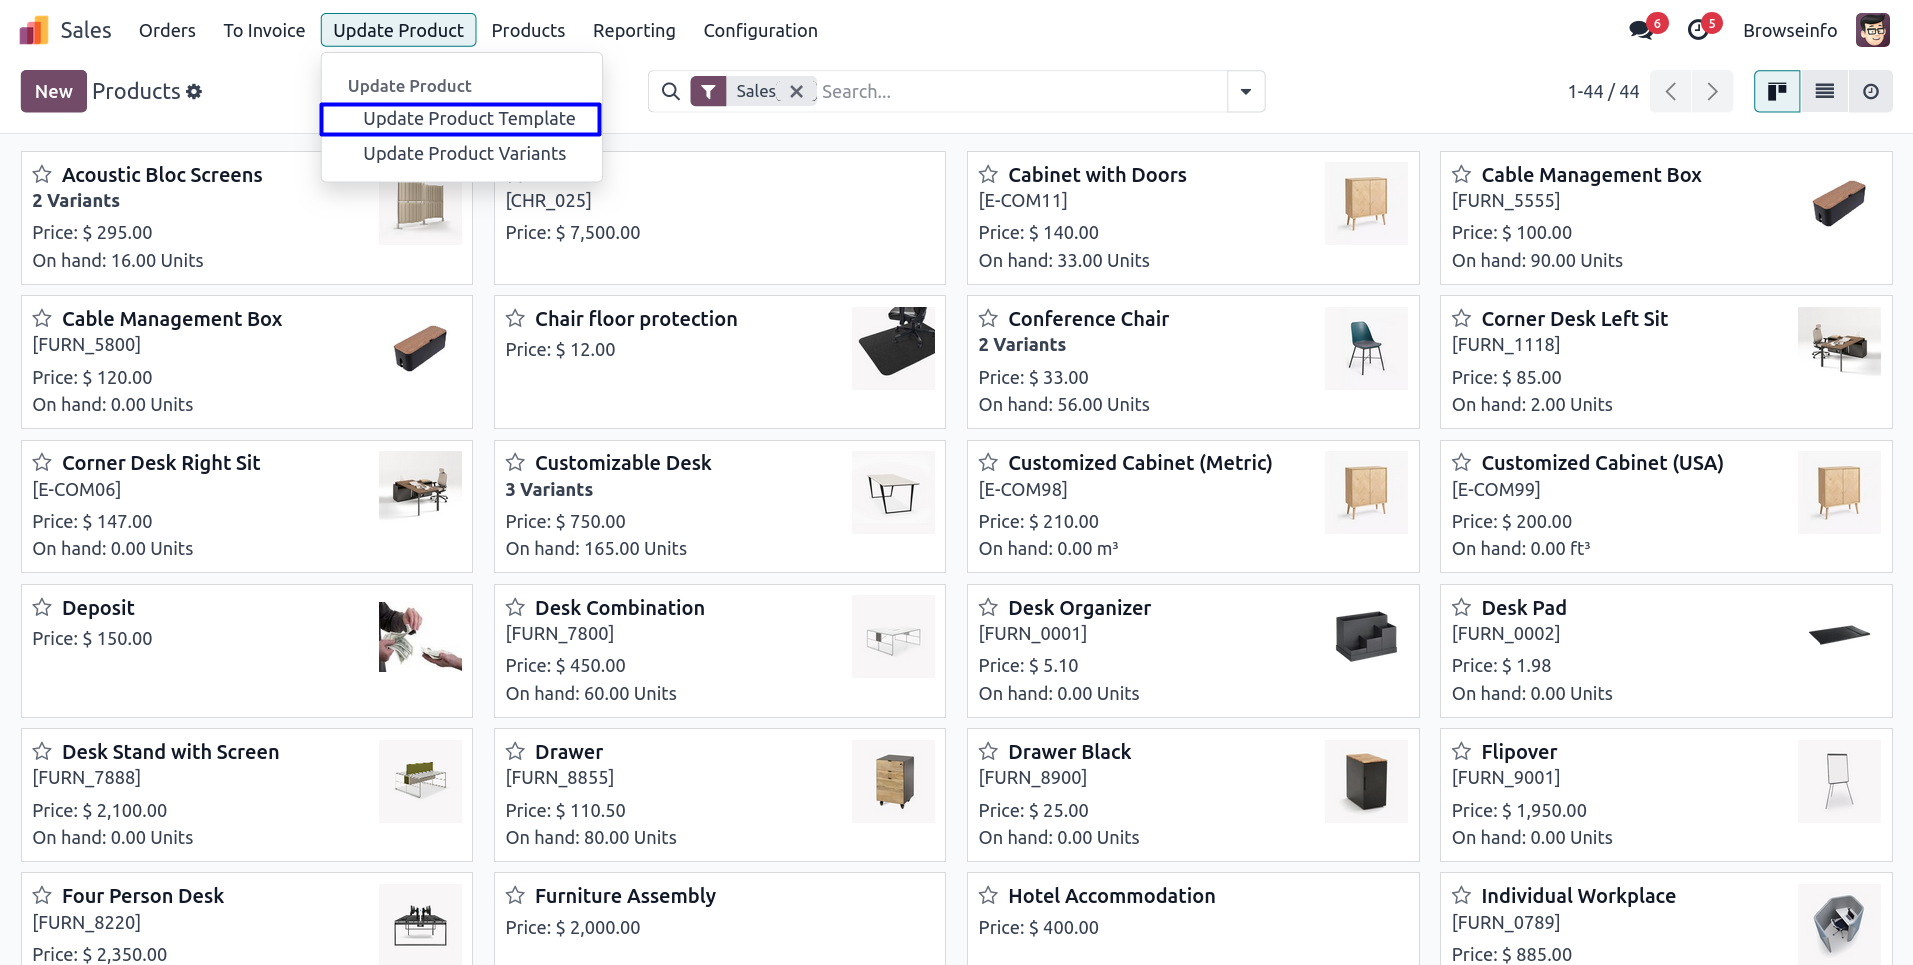Screen dimensions: 1913x965
Task: Remove the Sales filter facet
Action: 796,92
